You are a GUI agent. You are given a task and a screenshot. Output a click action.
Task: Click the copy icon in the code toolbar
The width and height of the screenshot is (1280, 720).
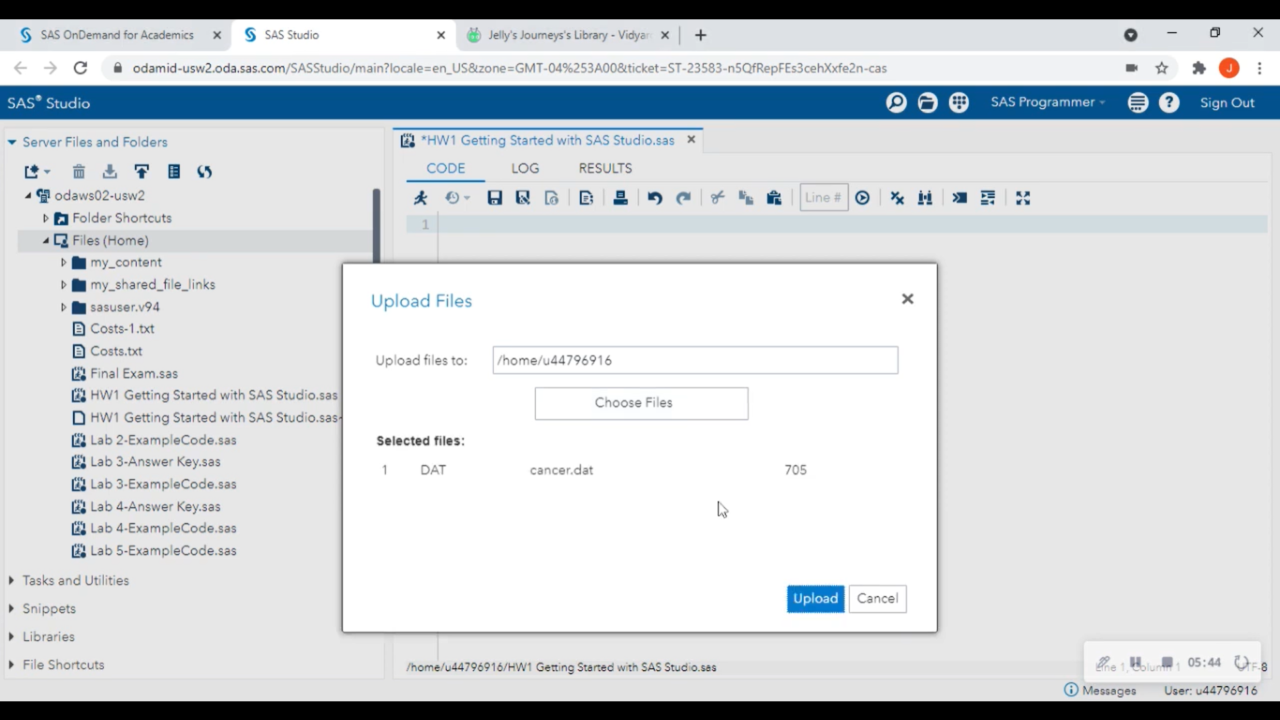745,198
